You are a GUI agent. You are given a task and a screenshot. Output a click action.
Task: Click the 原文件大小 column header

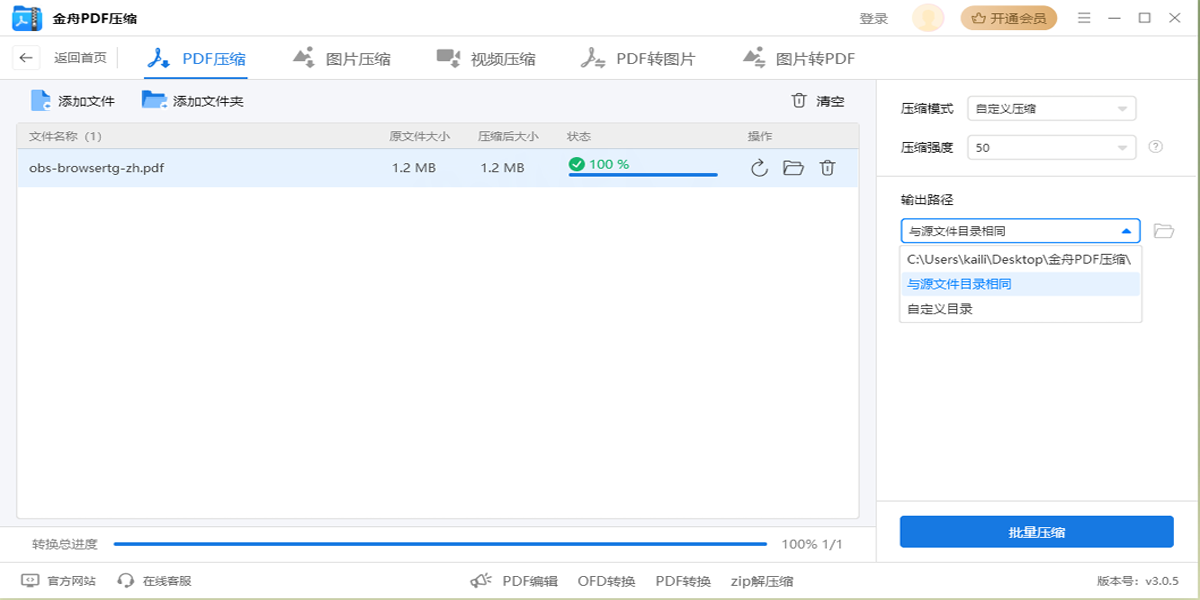(420, 136)
